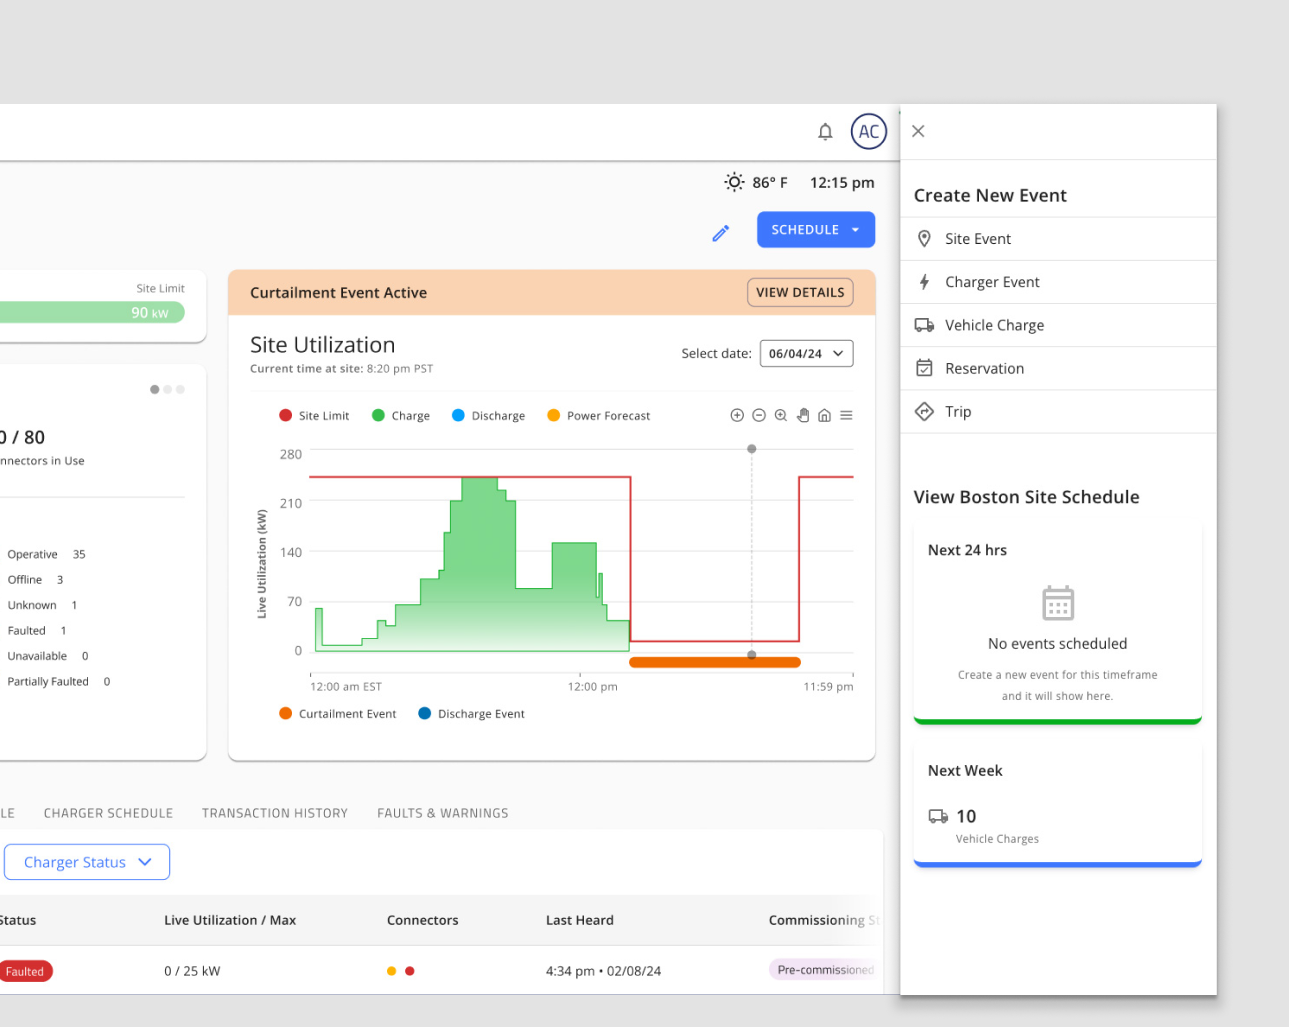Enable the selection zoom magnifier tool

[x=781, y=416]
